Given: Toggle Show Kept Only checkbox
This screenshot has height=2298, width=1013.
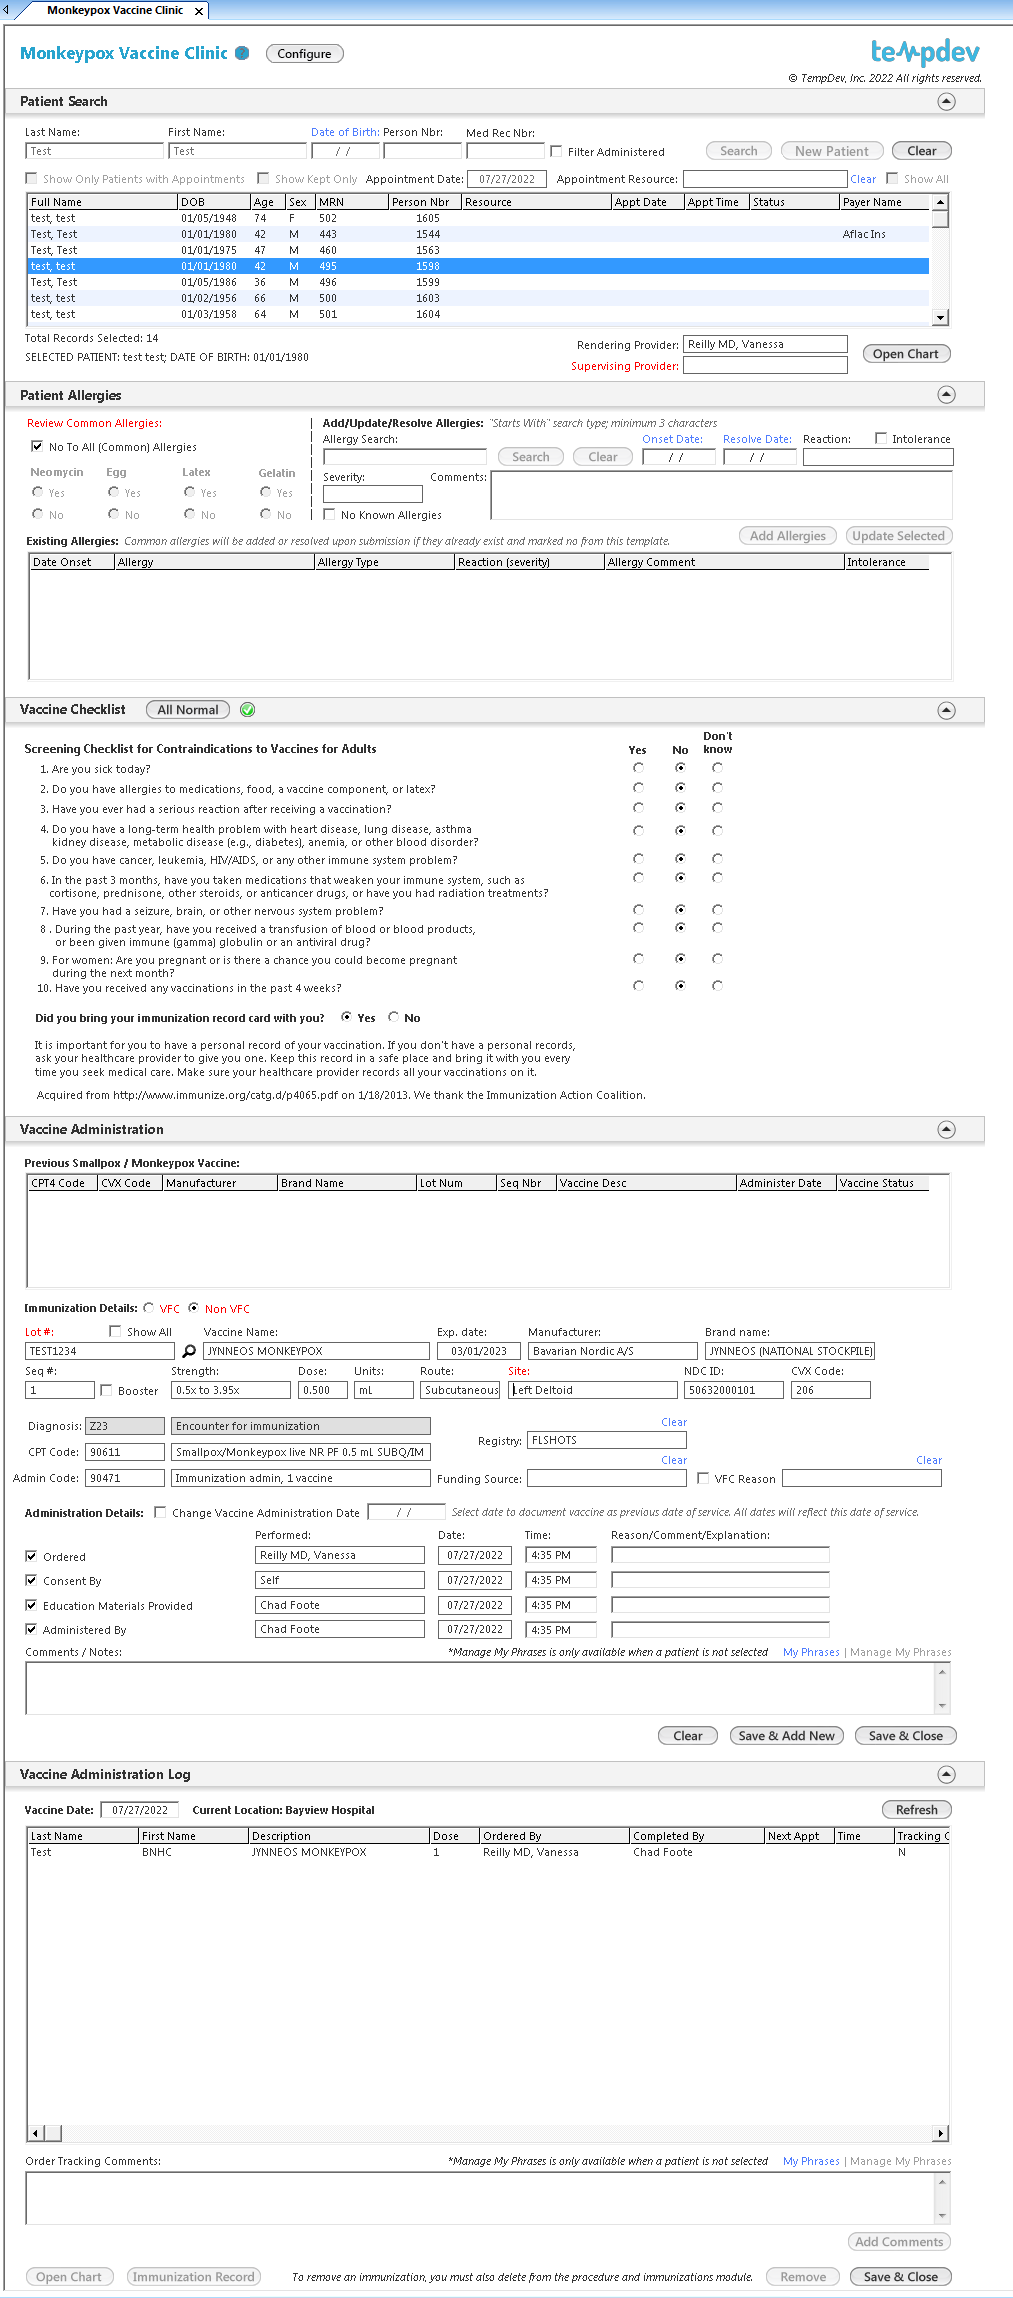Looking at the screenshot, I should coord(263,179).
